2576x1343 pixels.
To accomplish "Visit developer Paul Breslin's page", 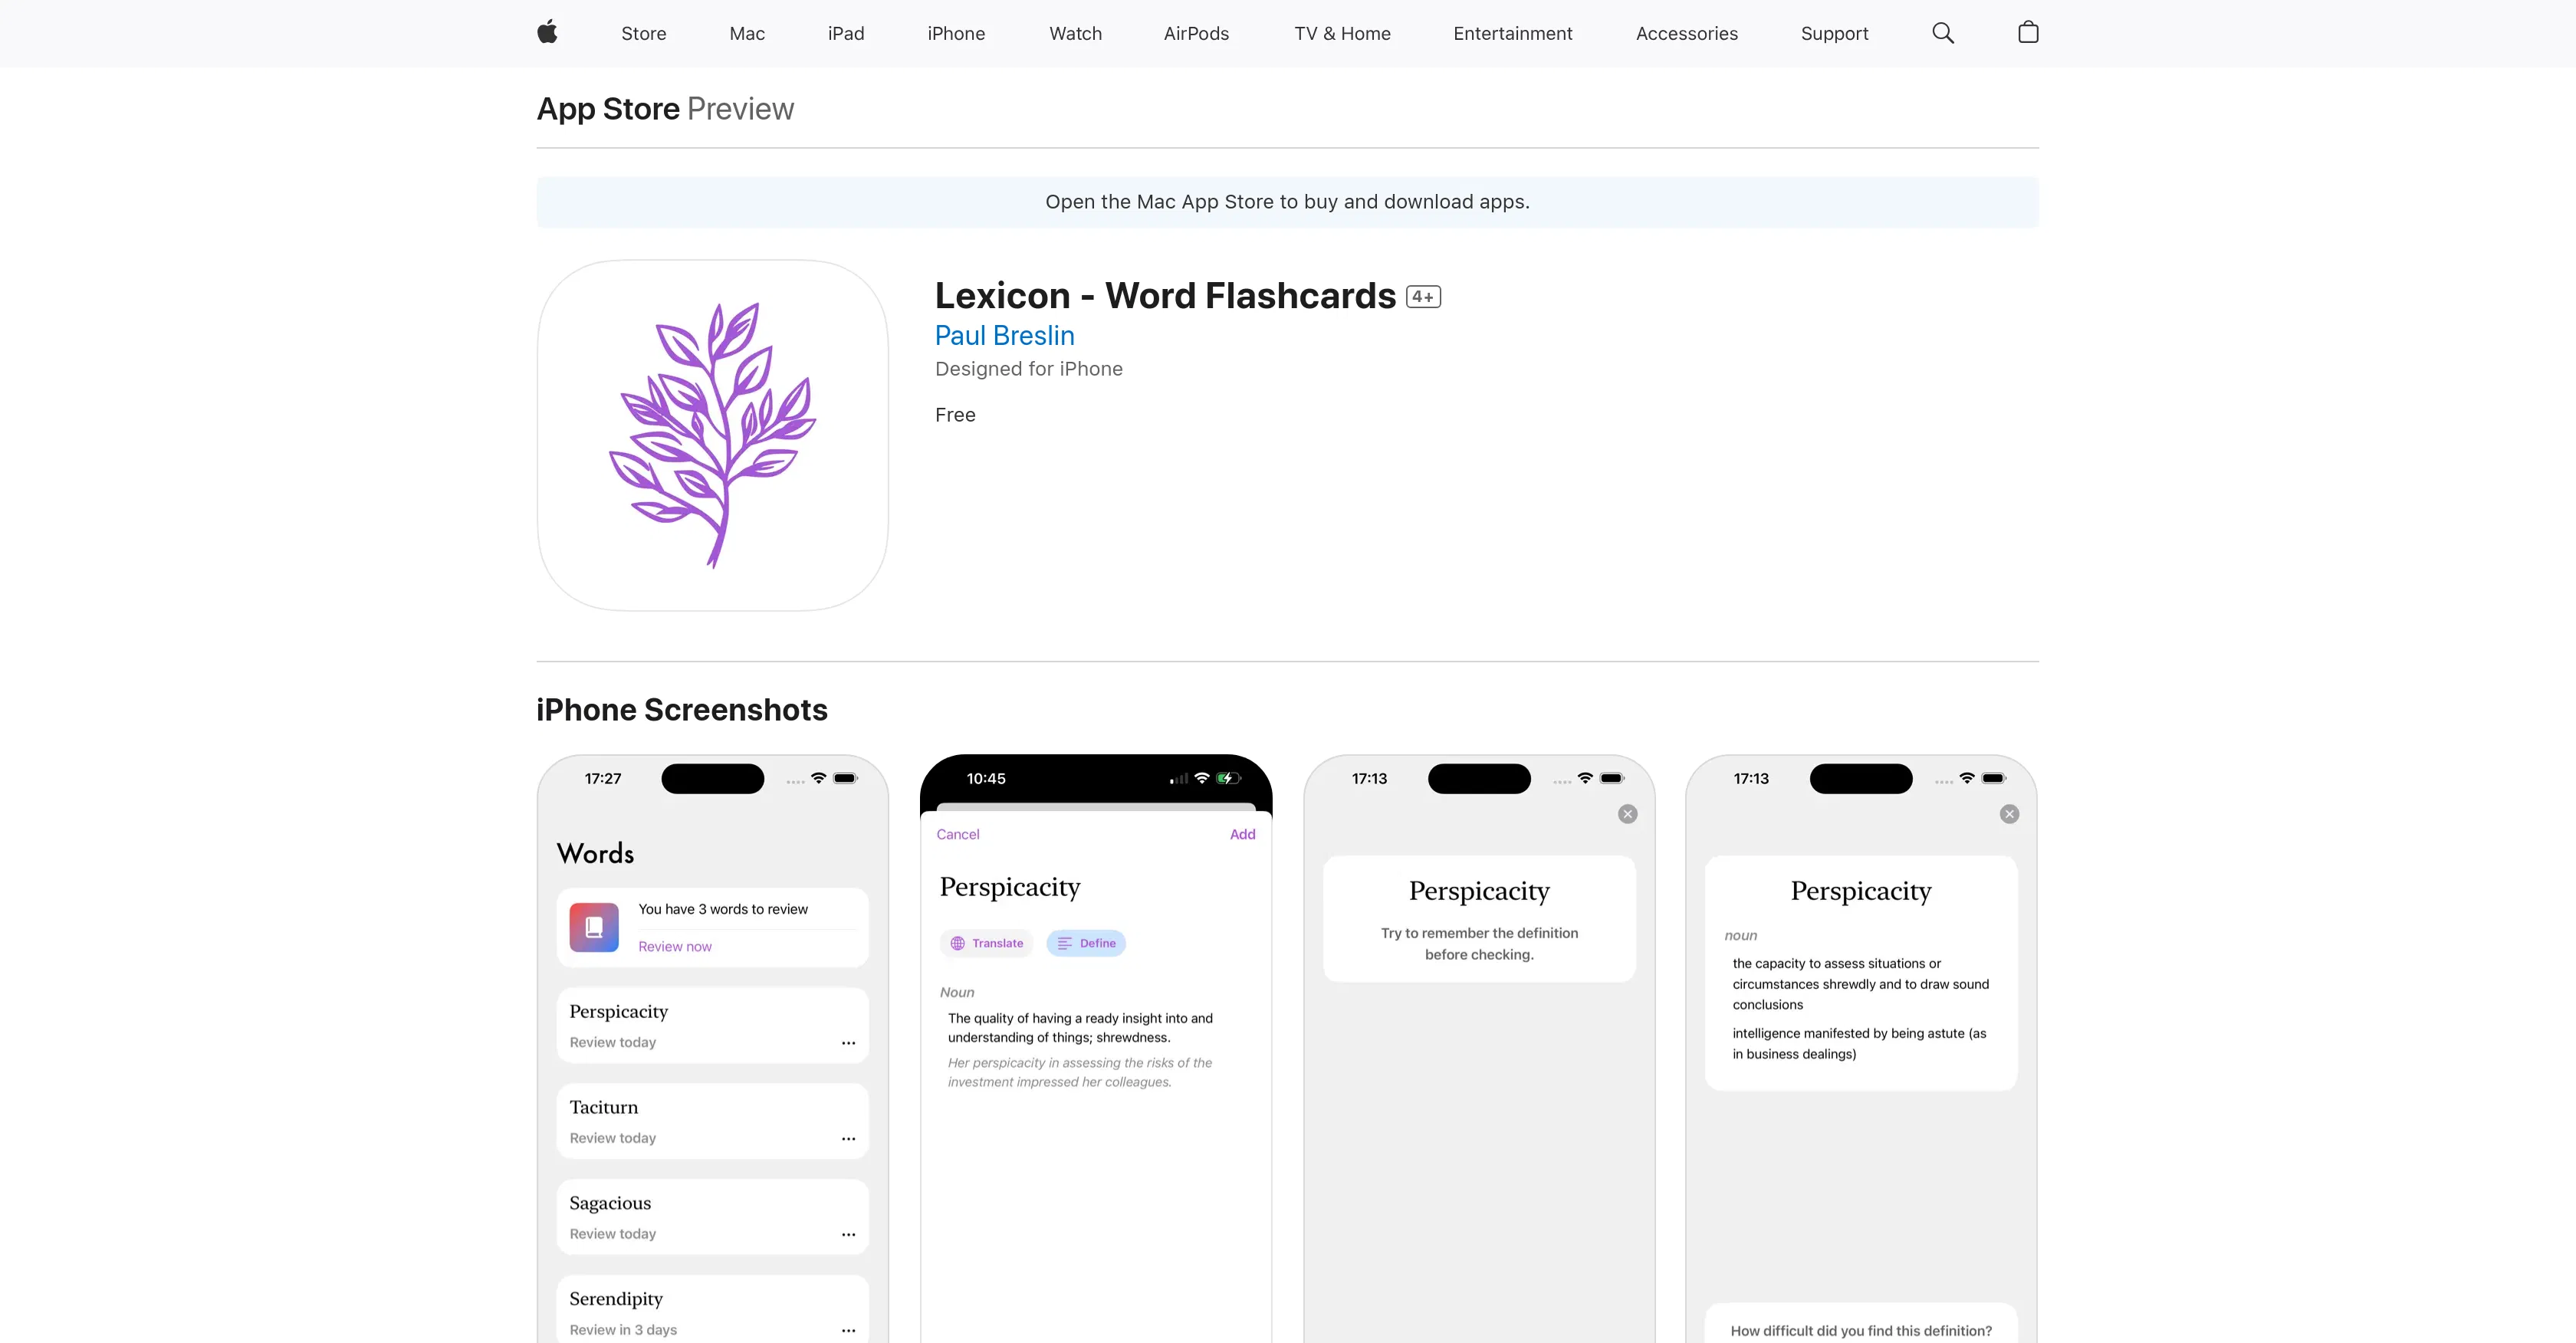I will click(1004, 336).
